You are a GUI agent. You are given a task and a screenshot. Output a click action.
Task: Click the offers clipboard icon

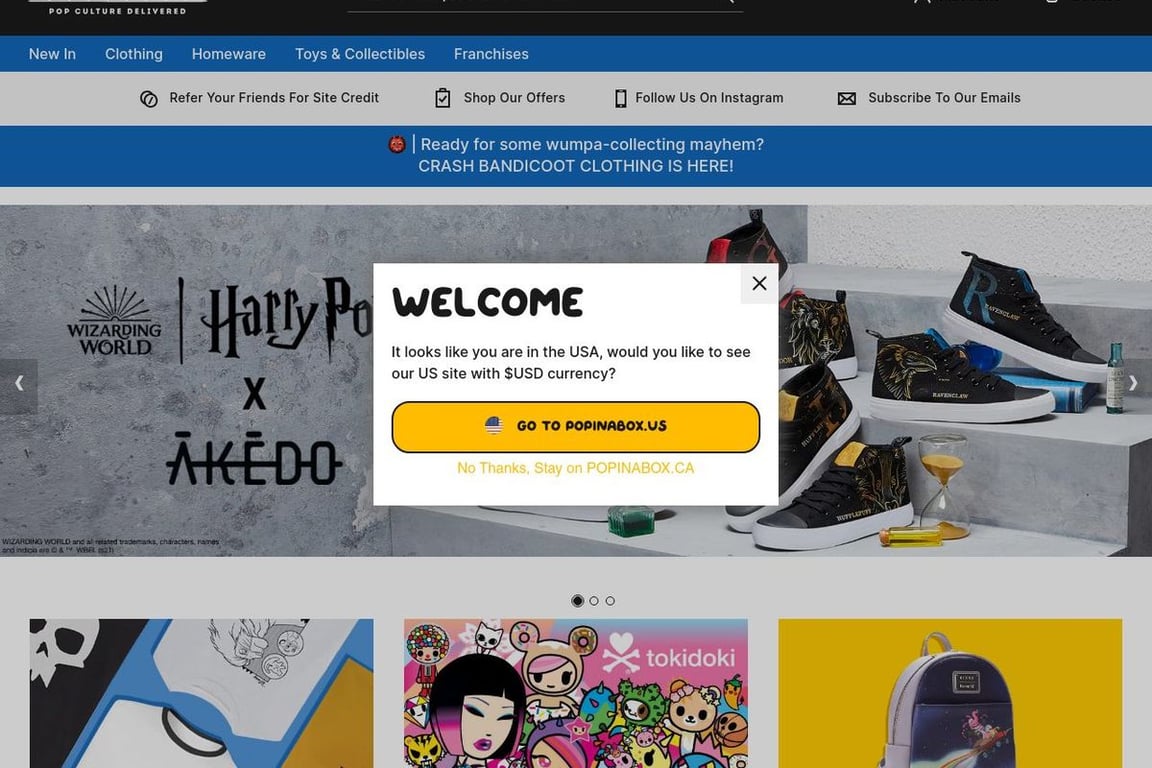[442, 98]
